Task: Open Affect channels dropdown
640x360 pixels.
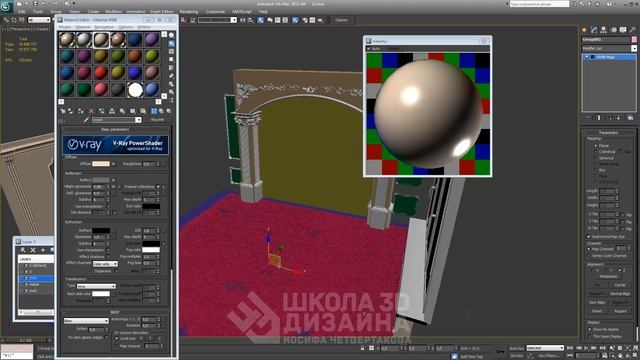Action: [x=105, y=264]
